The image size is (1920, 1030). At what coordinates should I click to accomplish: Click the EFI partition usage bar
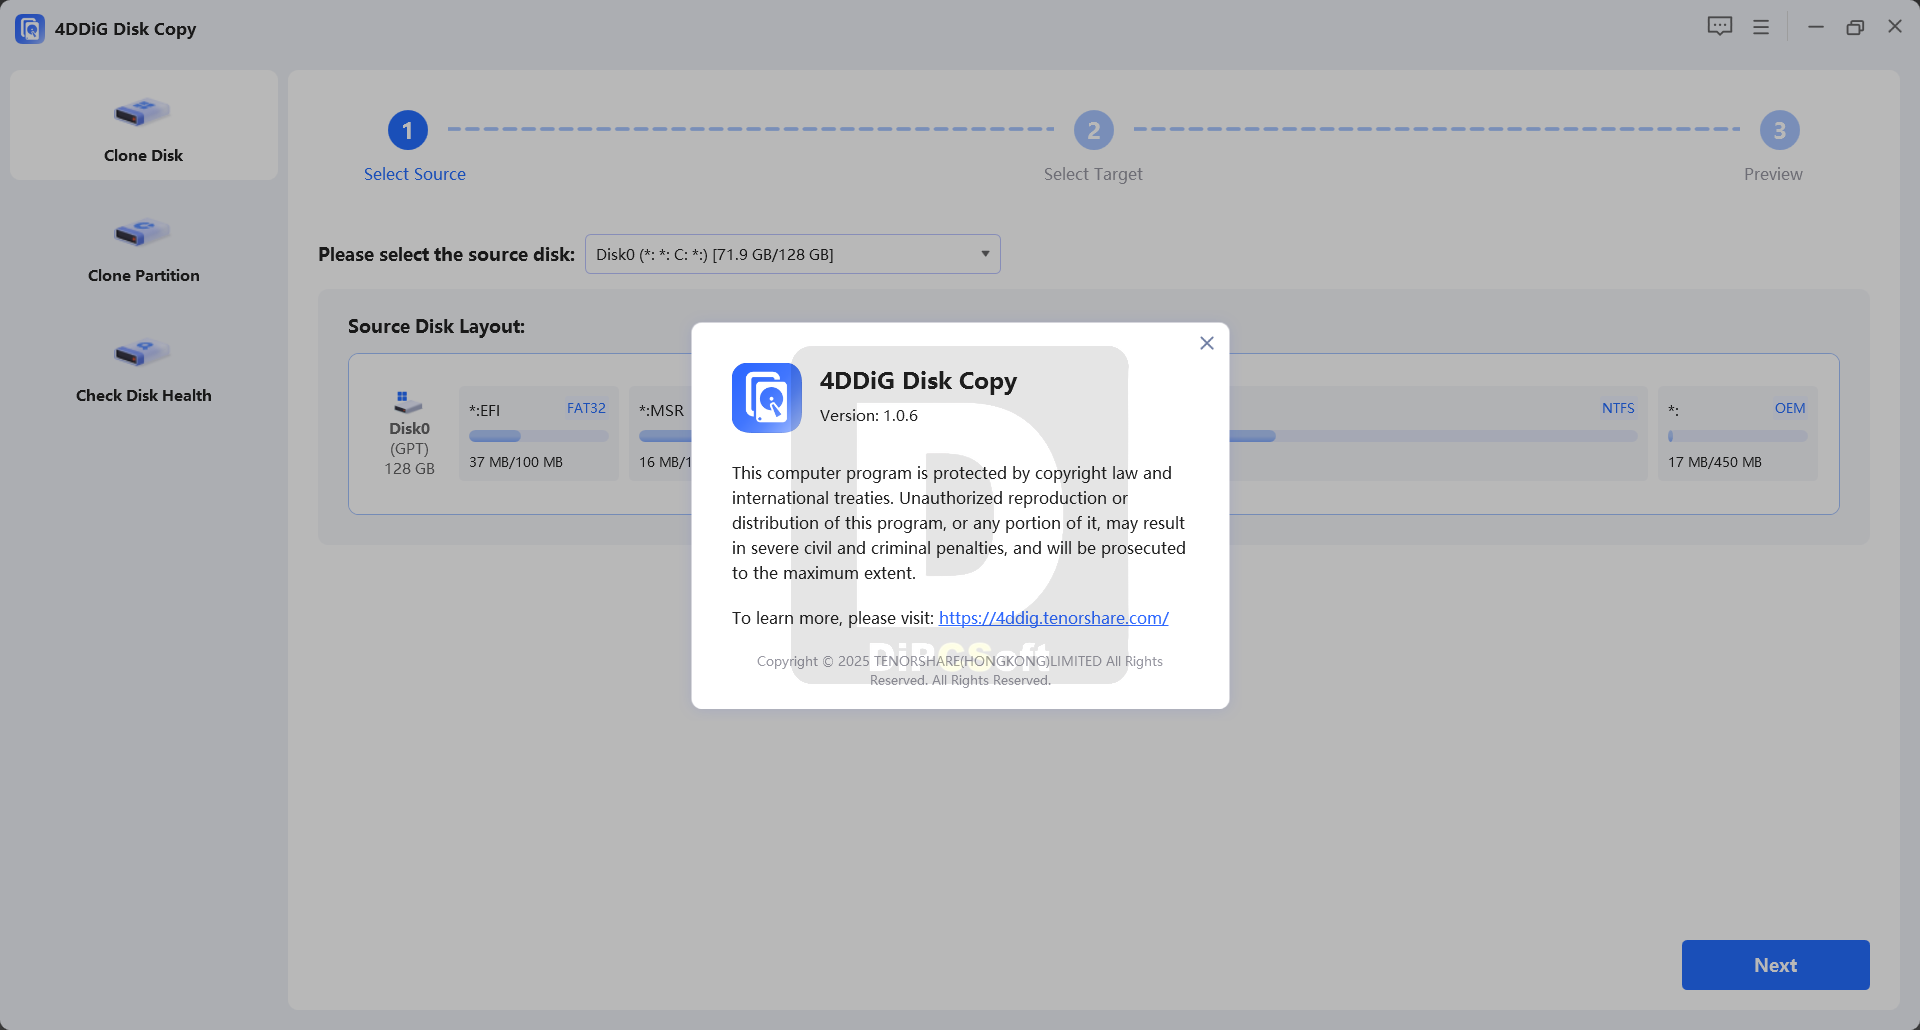coord(539,436)
